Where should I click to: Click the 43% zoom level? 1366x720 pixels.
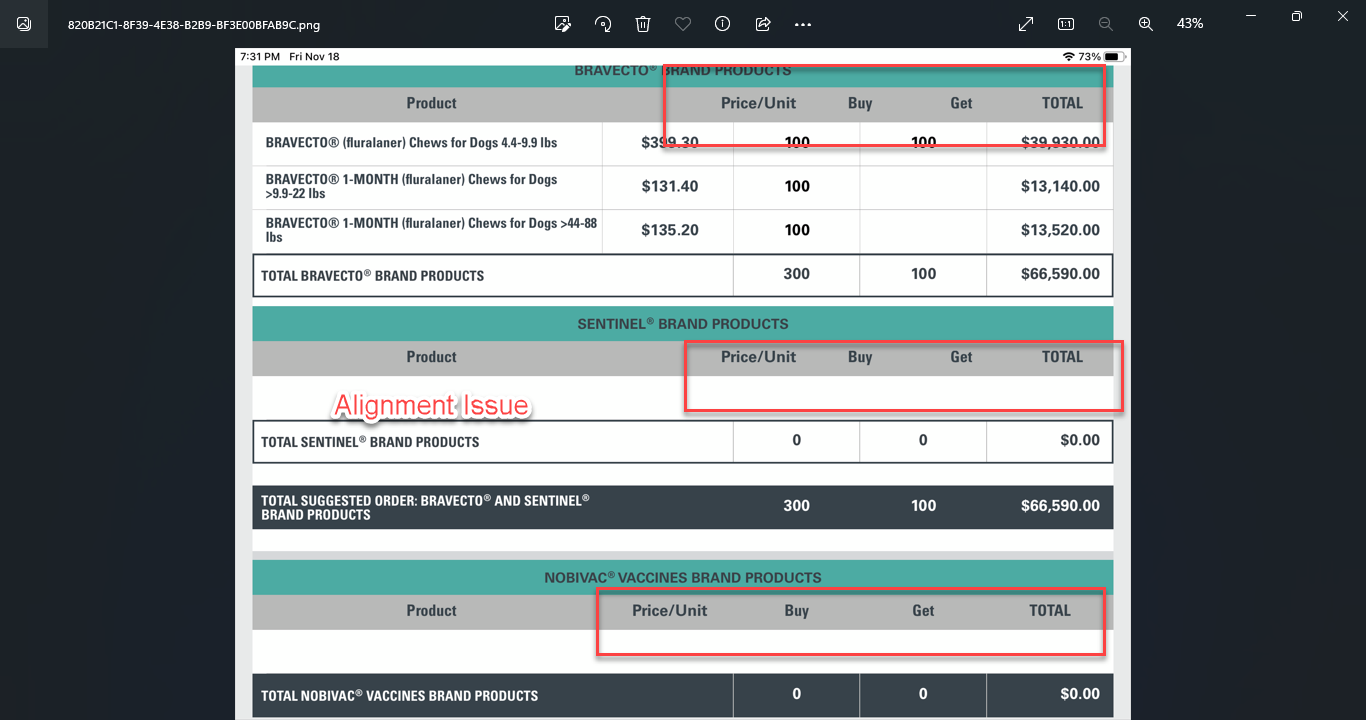(1190, 24)
